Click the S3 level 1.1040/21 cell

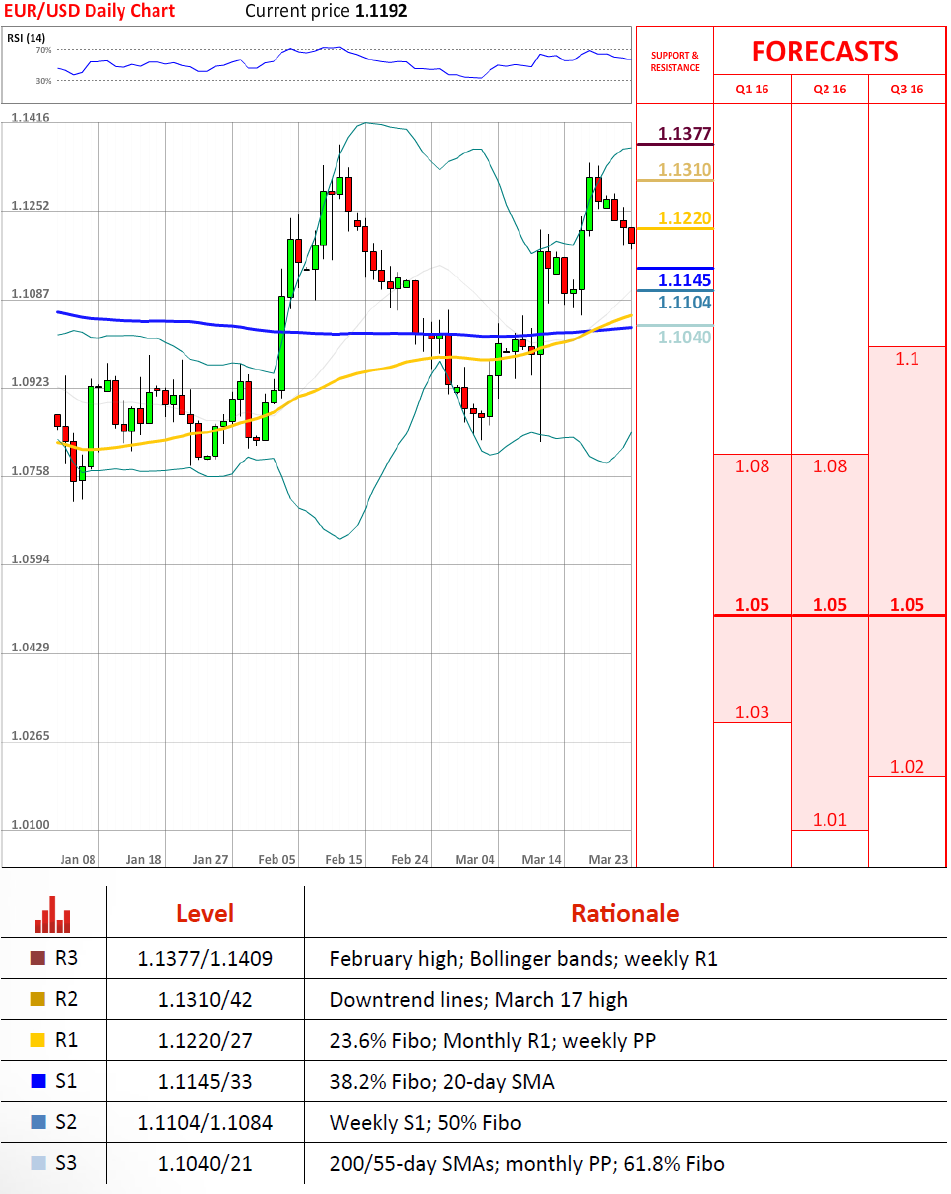click(x=205, y=1164)
